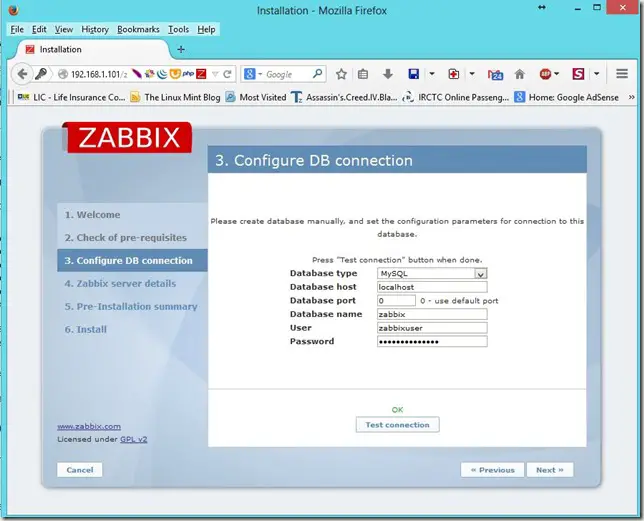The height and width of the screenshot is (521, 644).
Task: Click the key icon beside the address bar
Action: [41, 74]
